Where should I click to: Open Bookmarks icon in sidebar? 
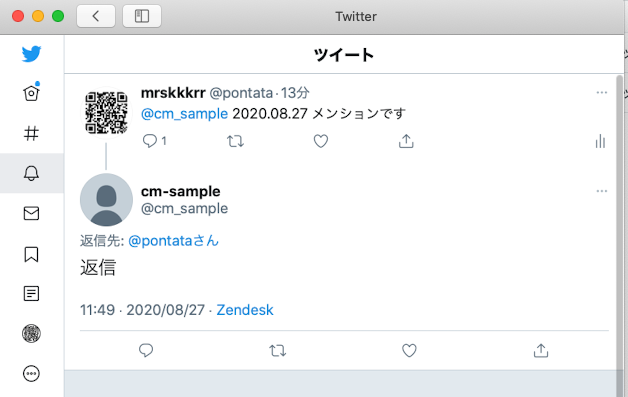(x=31, y=254)
